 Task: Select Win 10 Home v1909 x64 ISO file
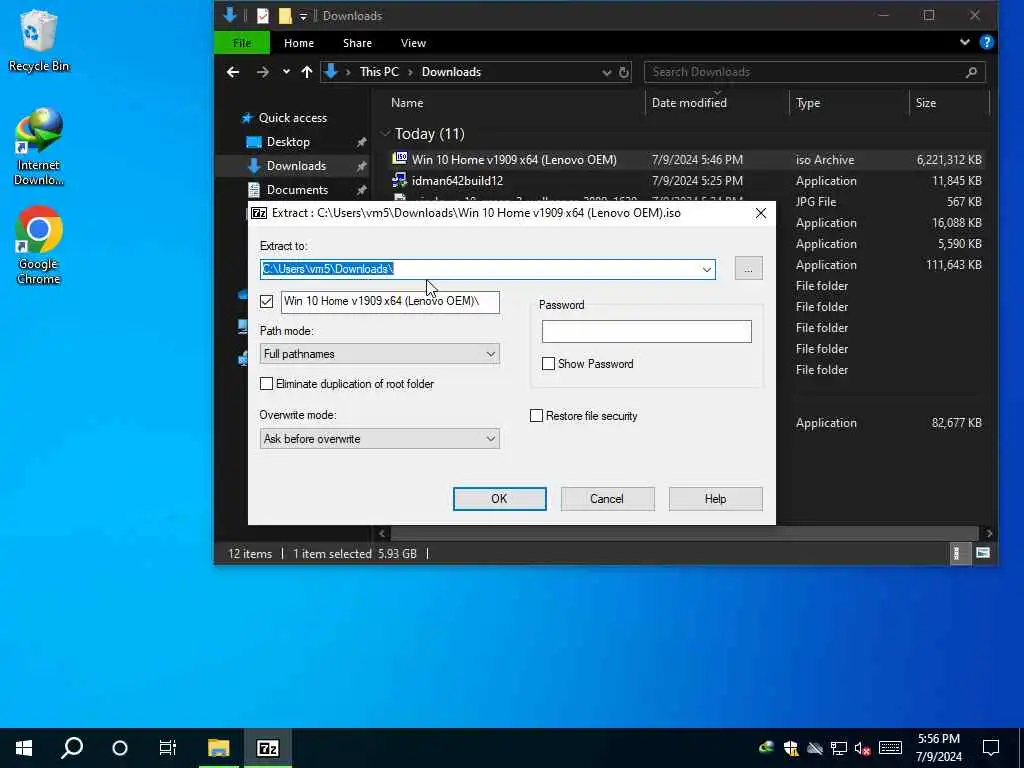(514, 159)
